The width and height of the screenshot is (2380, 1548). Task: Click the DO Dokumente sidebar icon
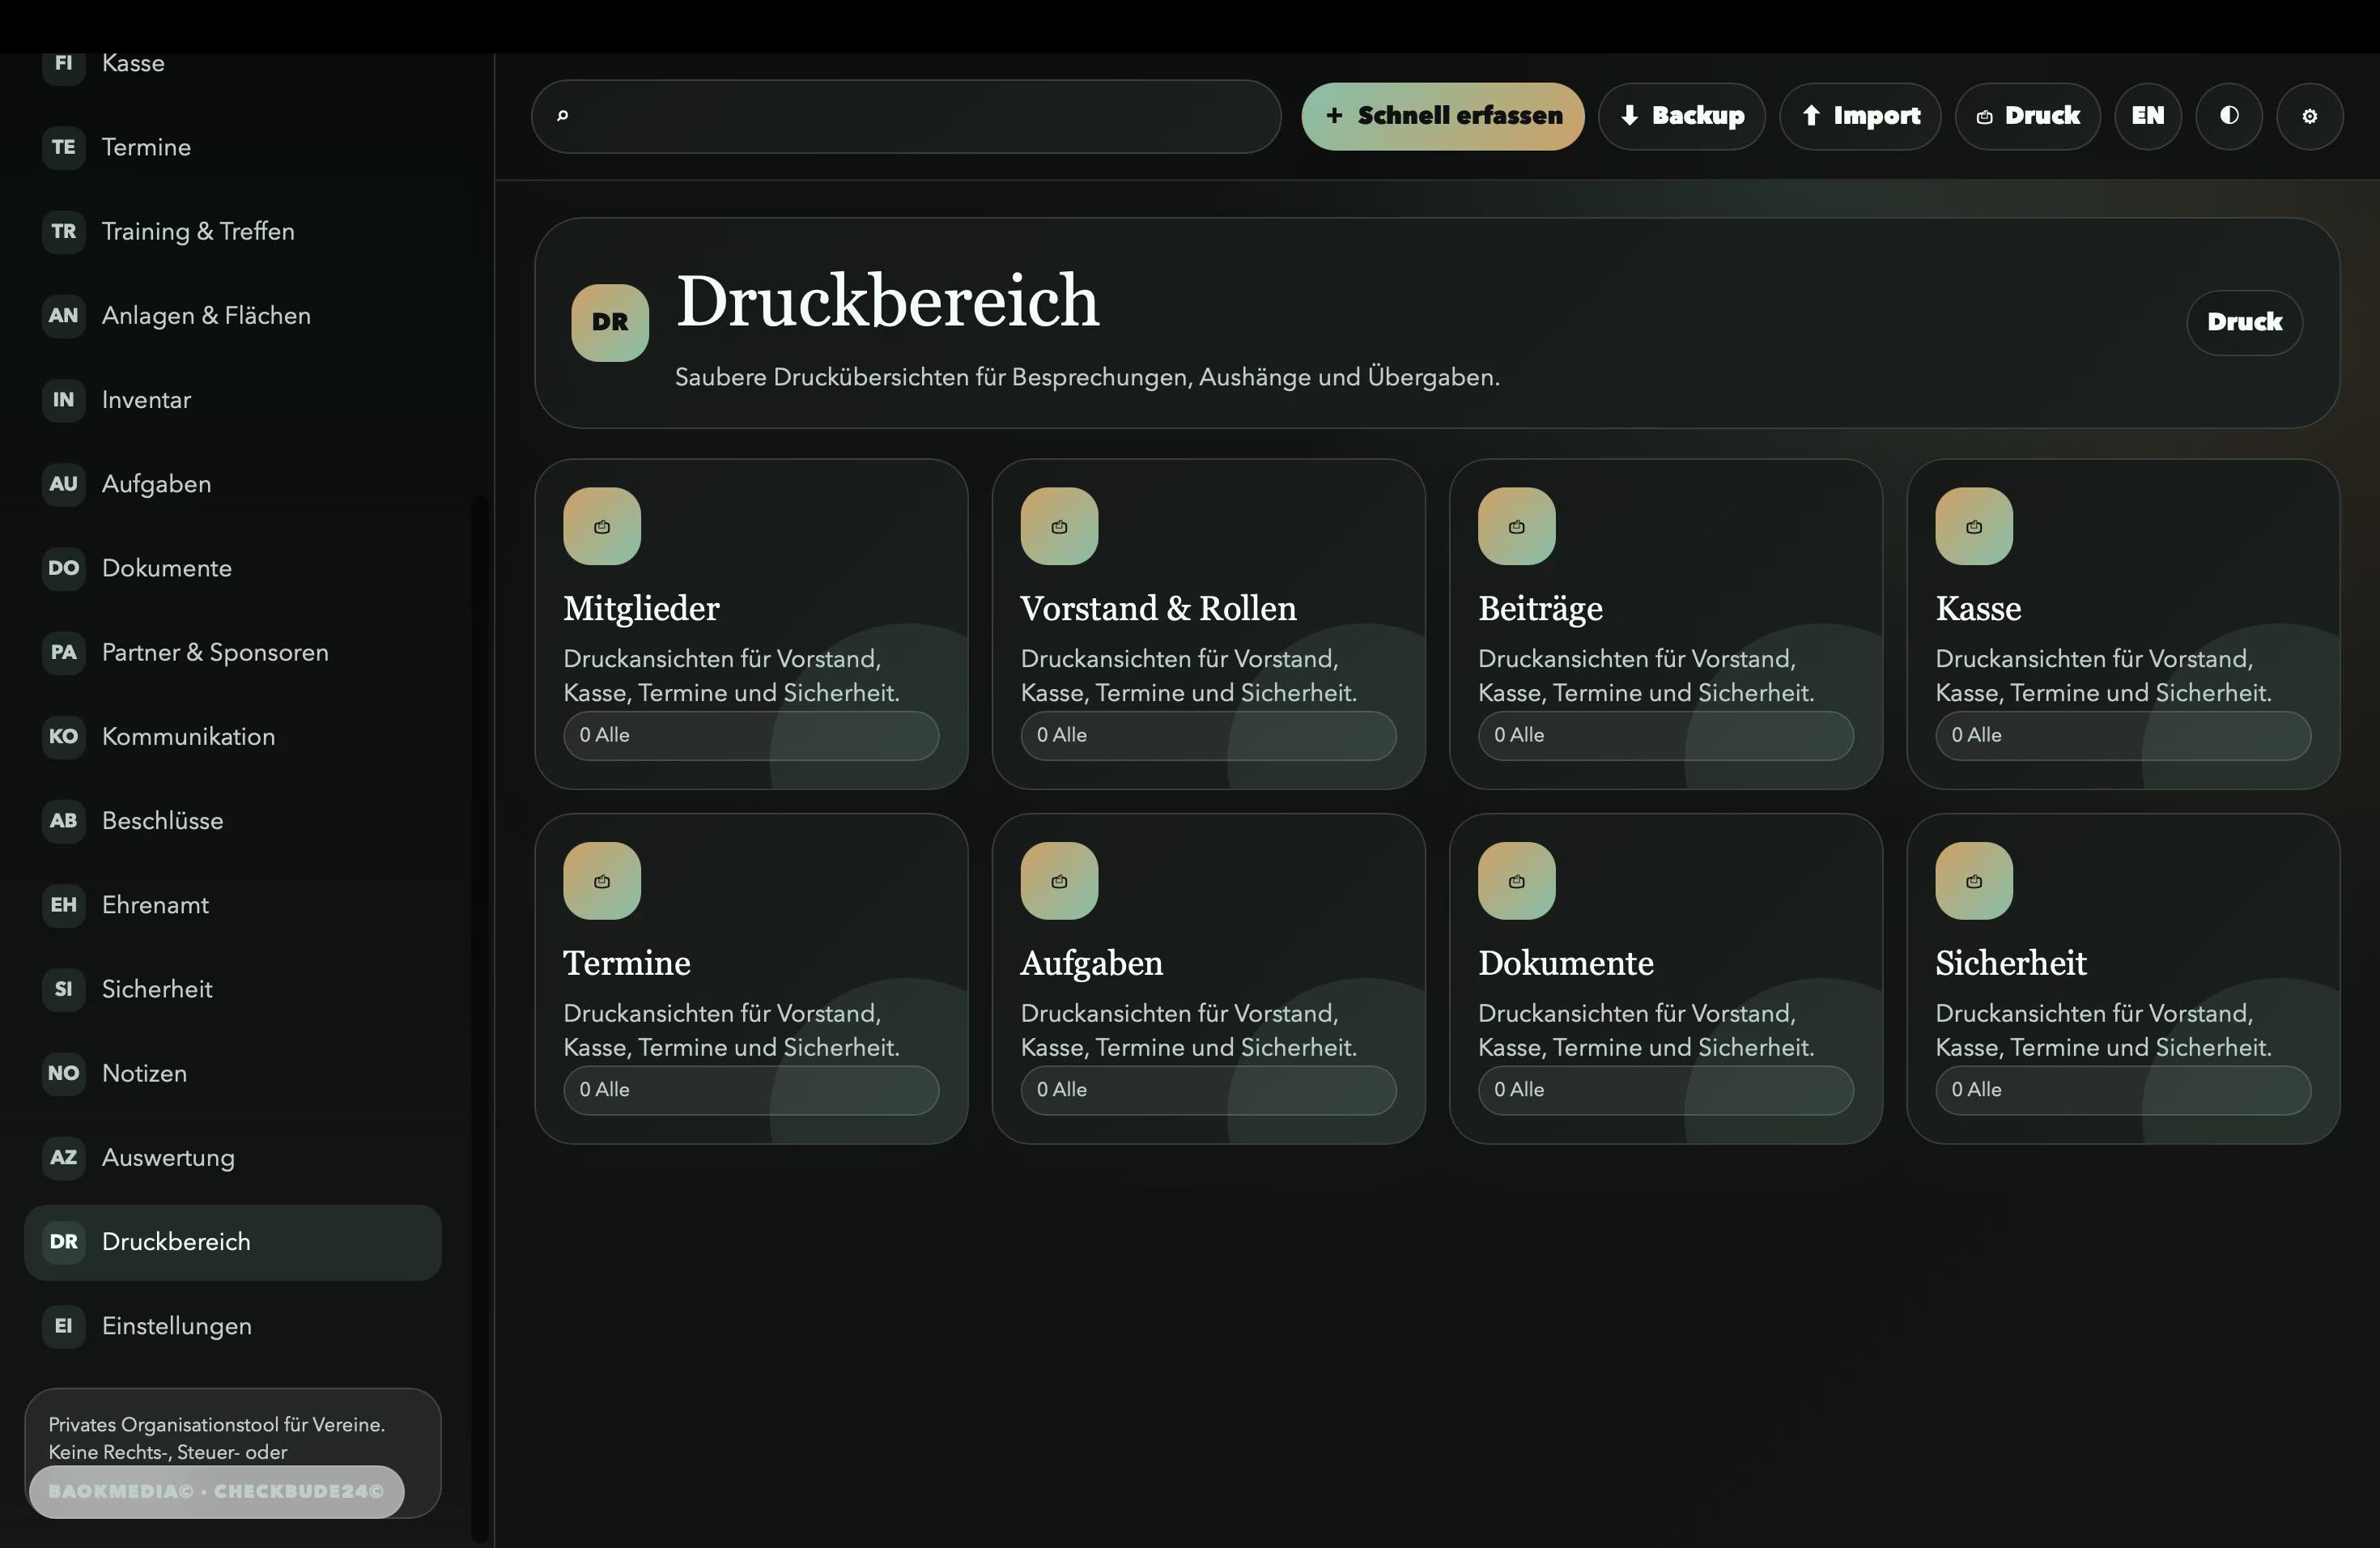pos(63,568)
